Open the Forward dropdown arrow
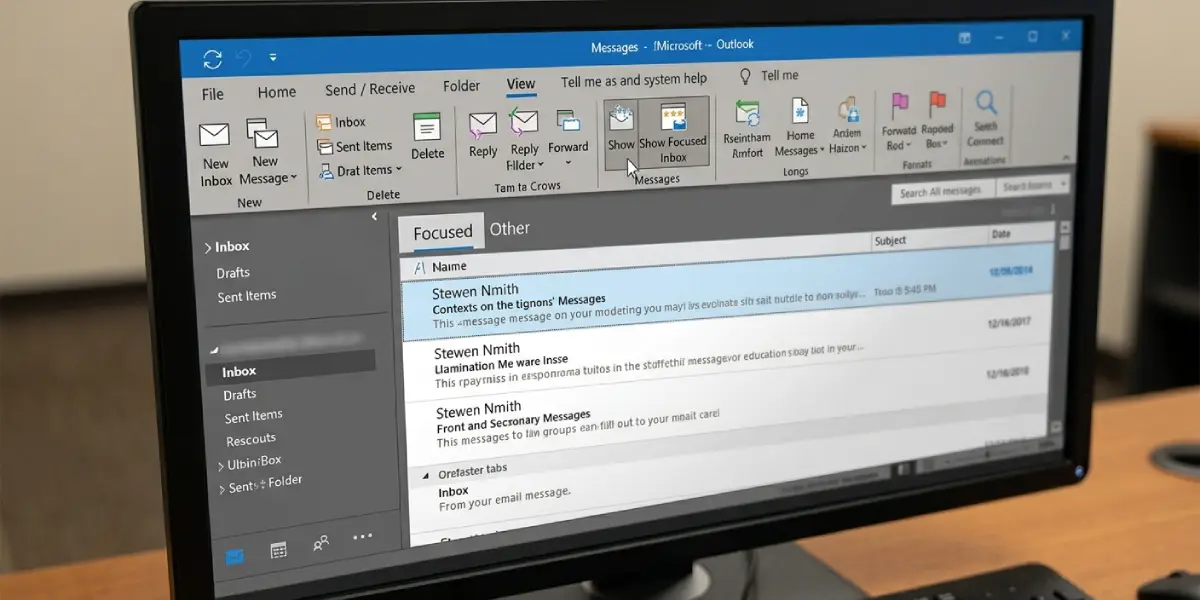Image resolution: width=1200 pixels, height=600 pixels. 568,163
